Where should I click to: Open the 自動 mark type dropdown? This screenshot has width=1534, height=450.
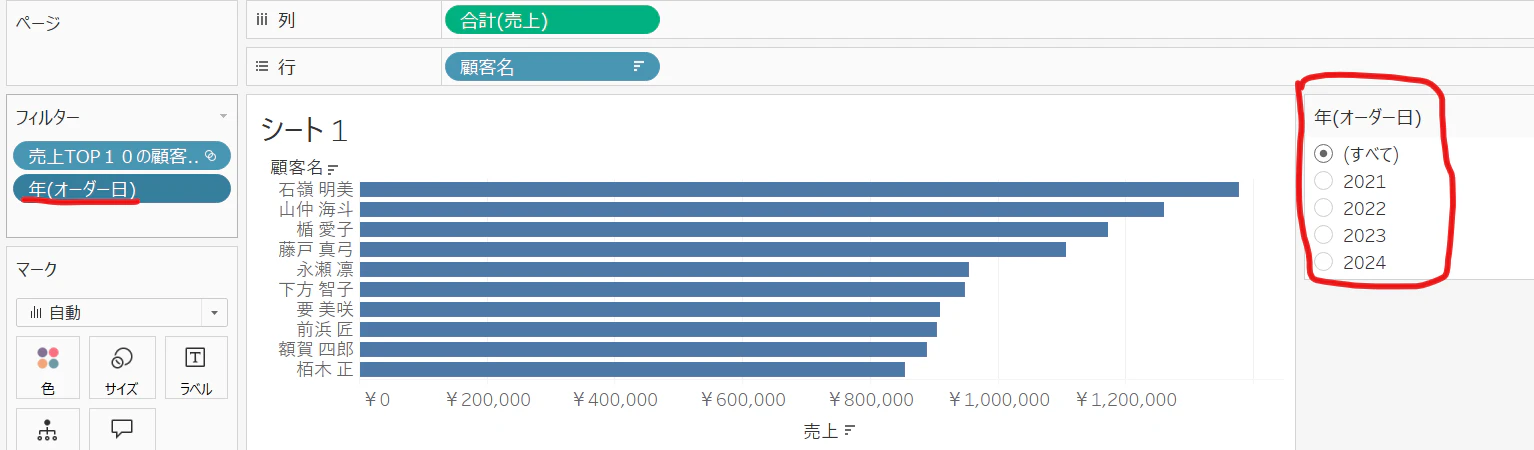click(122, 313)
